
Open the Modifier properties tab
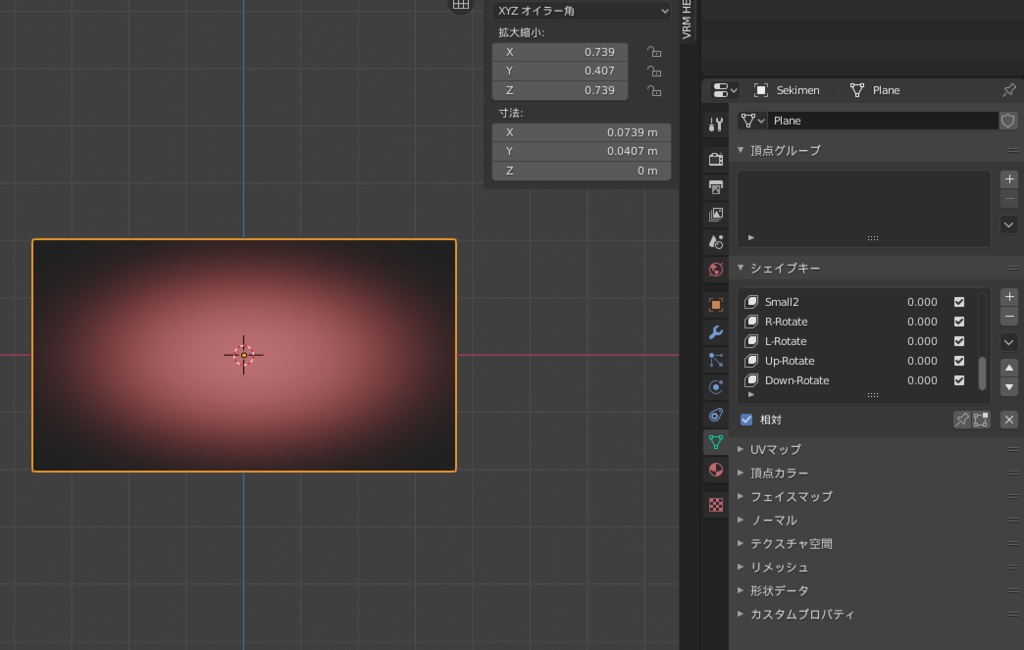715,330
